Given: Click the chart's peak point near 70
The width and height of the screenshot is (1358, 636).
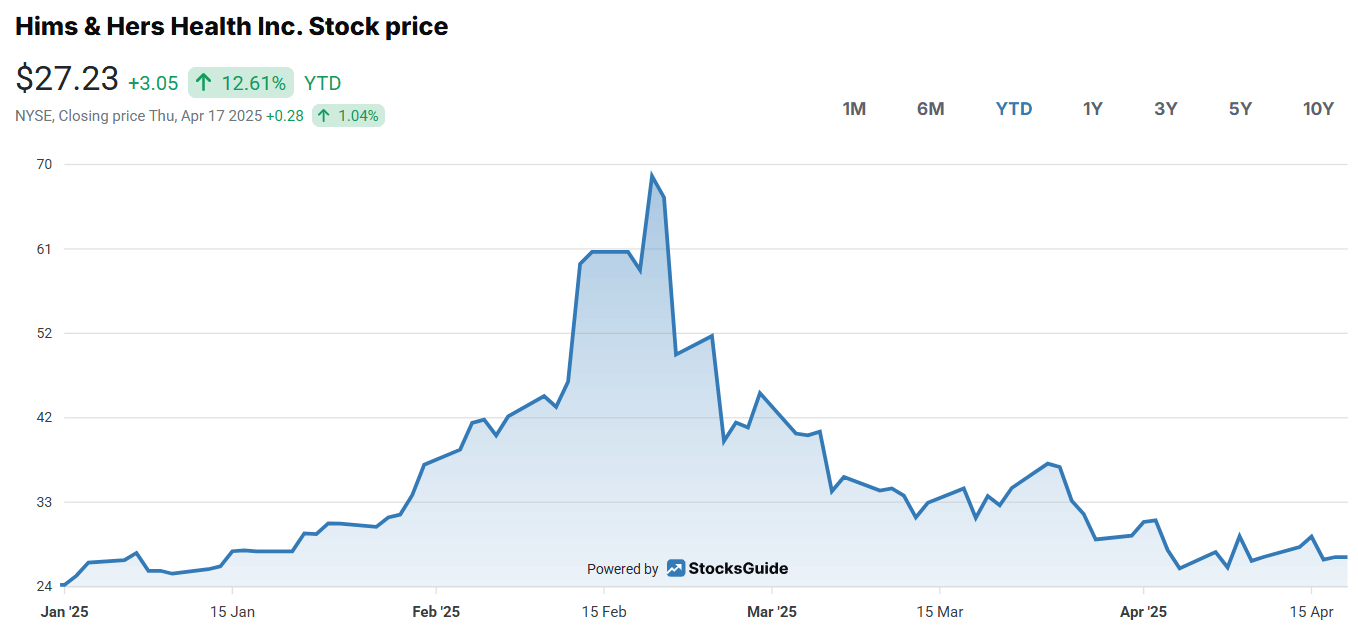Looking at the screenshot, I should pyautogui.click(x=653, y=172).
